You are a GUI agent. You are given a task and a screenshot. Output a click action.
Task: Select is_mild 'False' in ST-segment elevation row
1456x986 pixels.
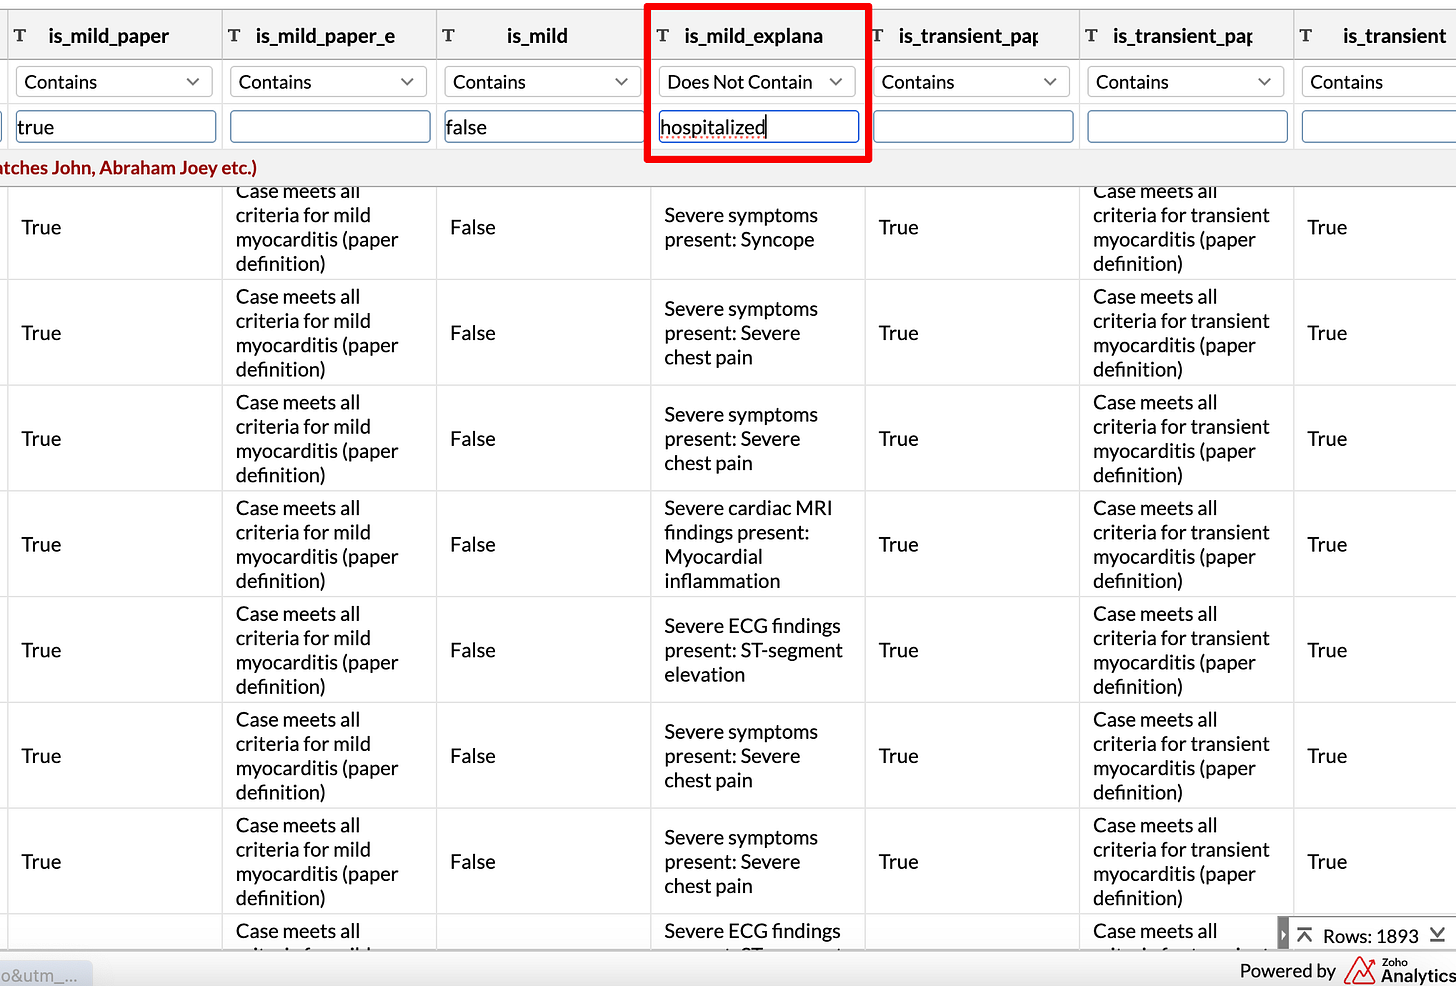(x=543, y=650)
